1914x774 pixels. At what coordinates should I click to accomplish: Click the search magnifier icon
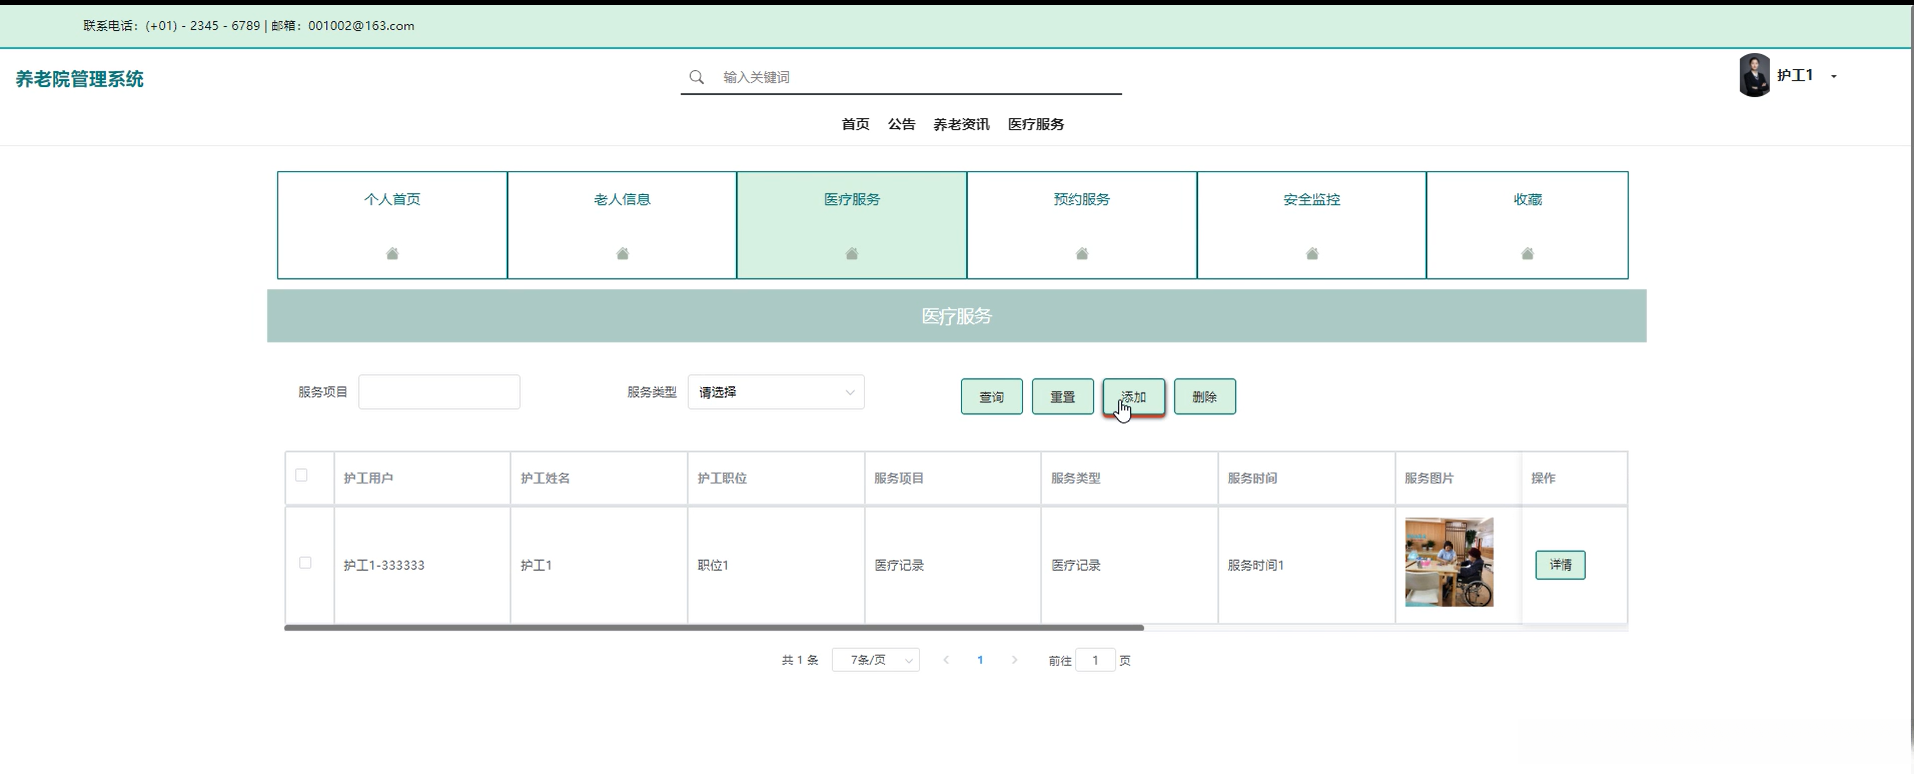[x=696, y=77]
